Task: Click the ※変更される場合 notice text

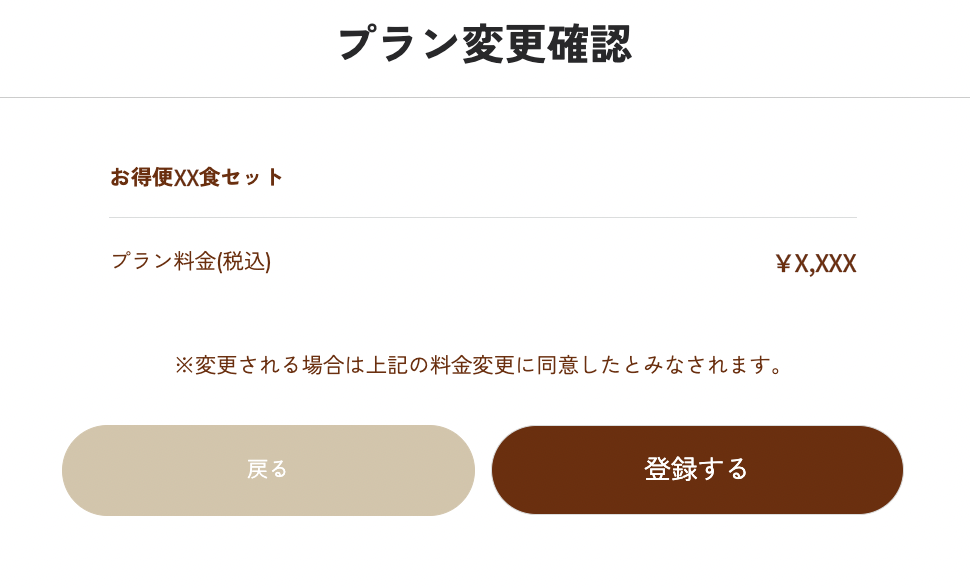Action: [x=482, y=365]
